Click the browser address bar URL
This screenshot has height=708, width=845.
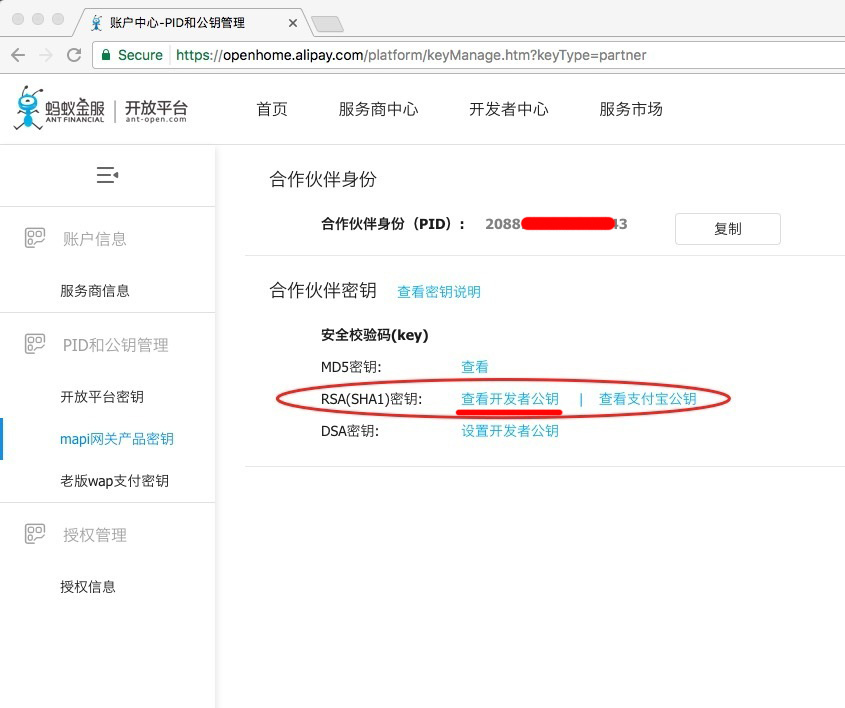coord(410,56)
